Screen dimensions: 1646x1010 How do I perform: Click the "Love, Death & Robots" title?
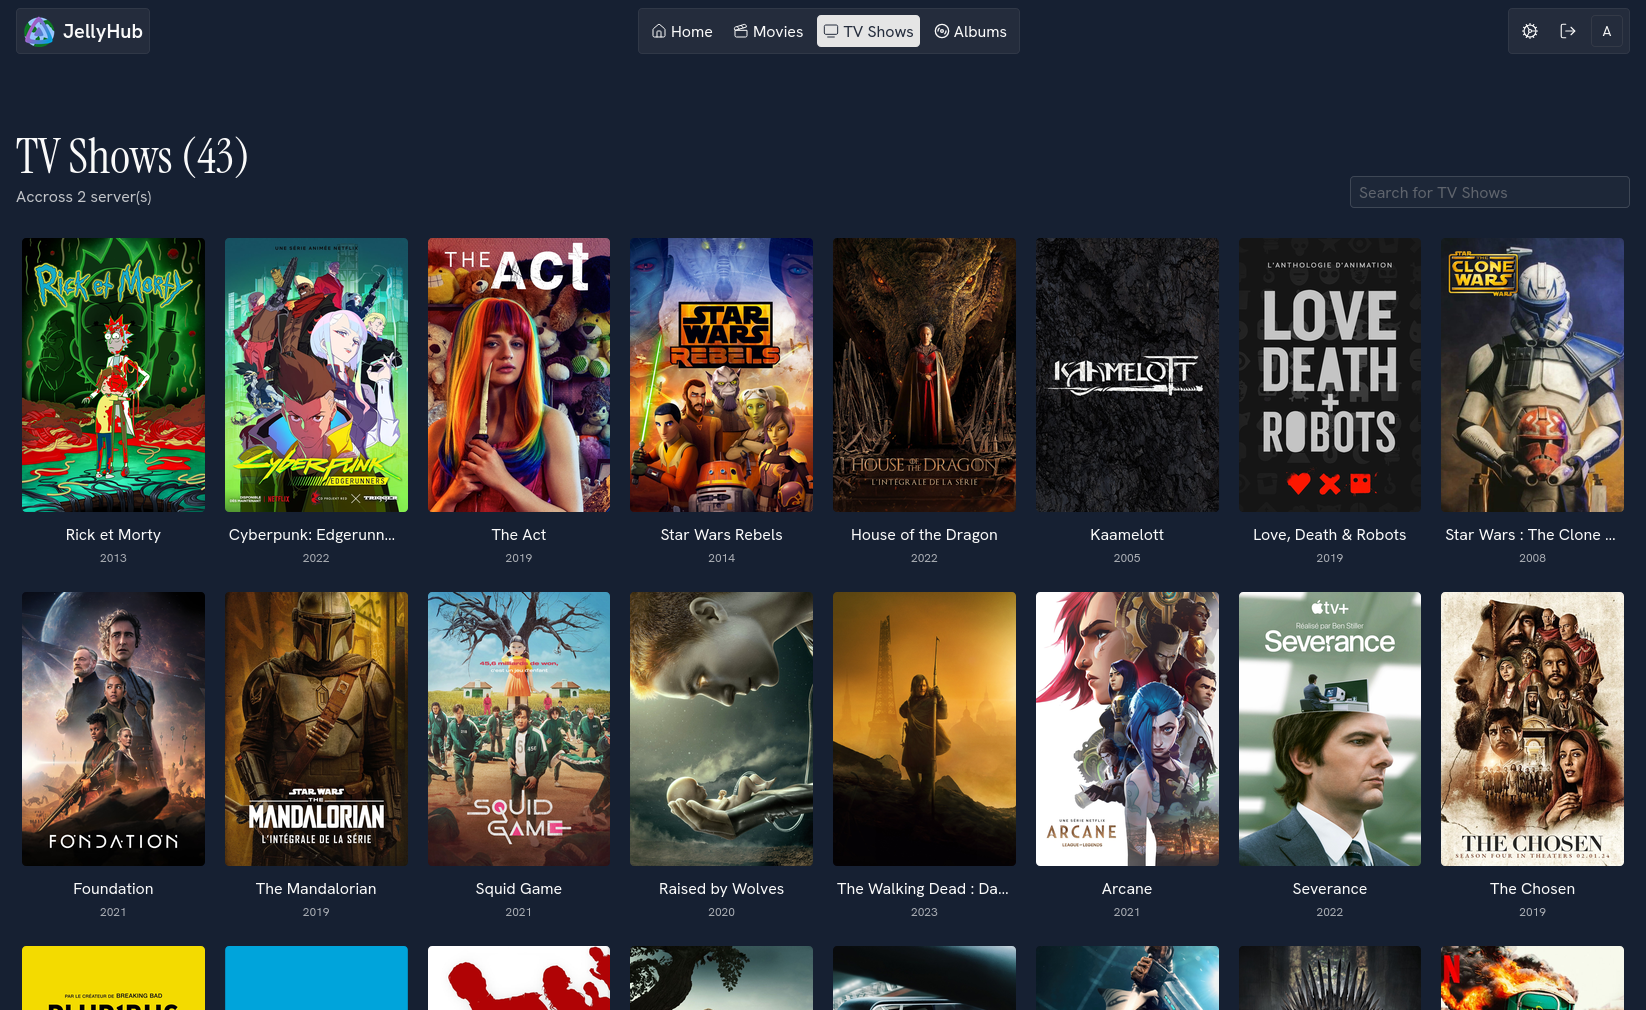click(x=1330, y=535)
